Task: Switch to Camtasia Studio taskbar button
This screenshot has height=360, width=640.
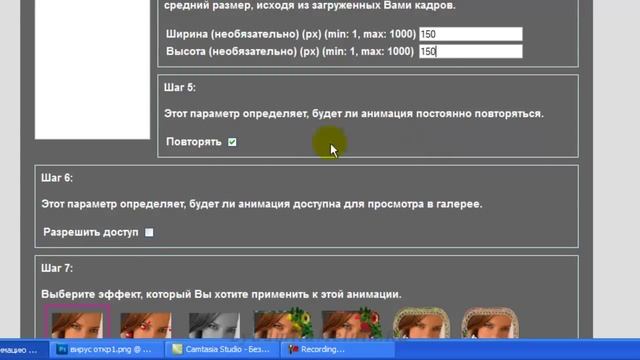Action: (222, 349)
